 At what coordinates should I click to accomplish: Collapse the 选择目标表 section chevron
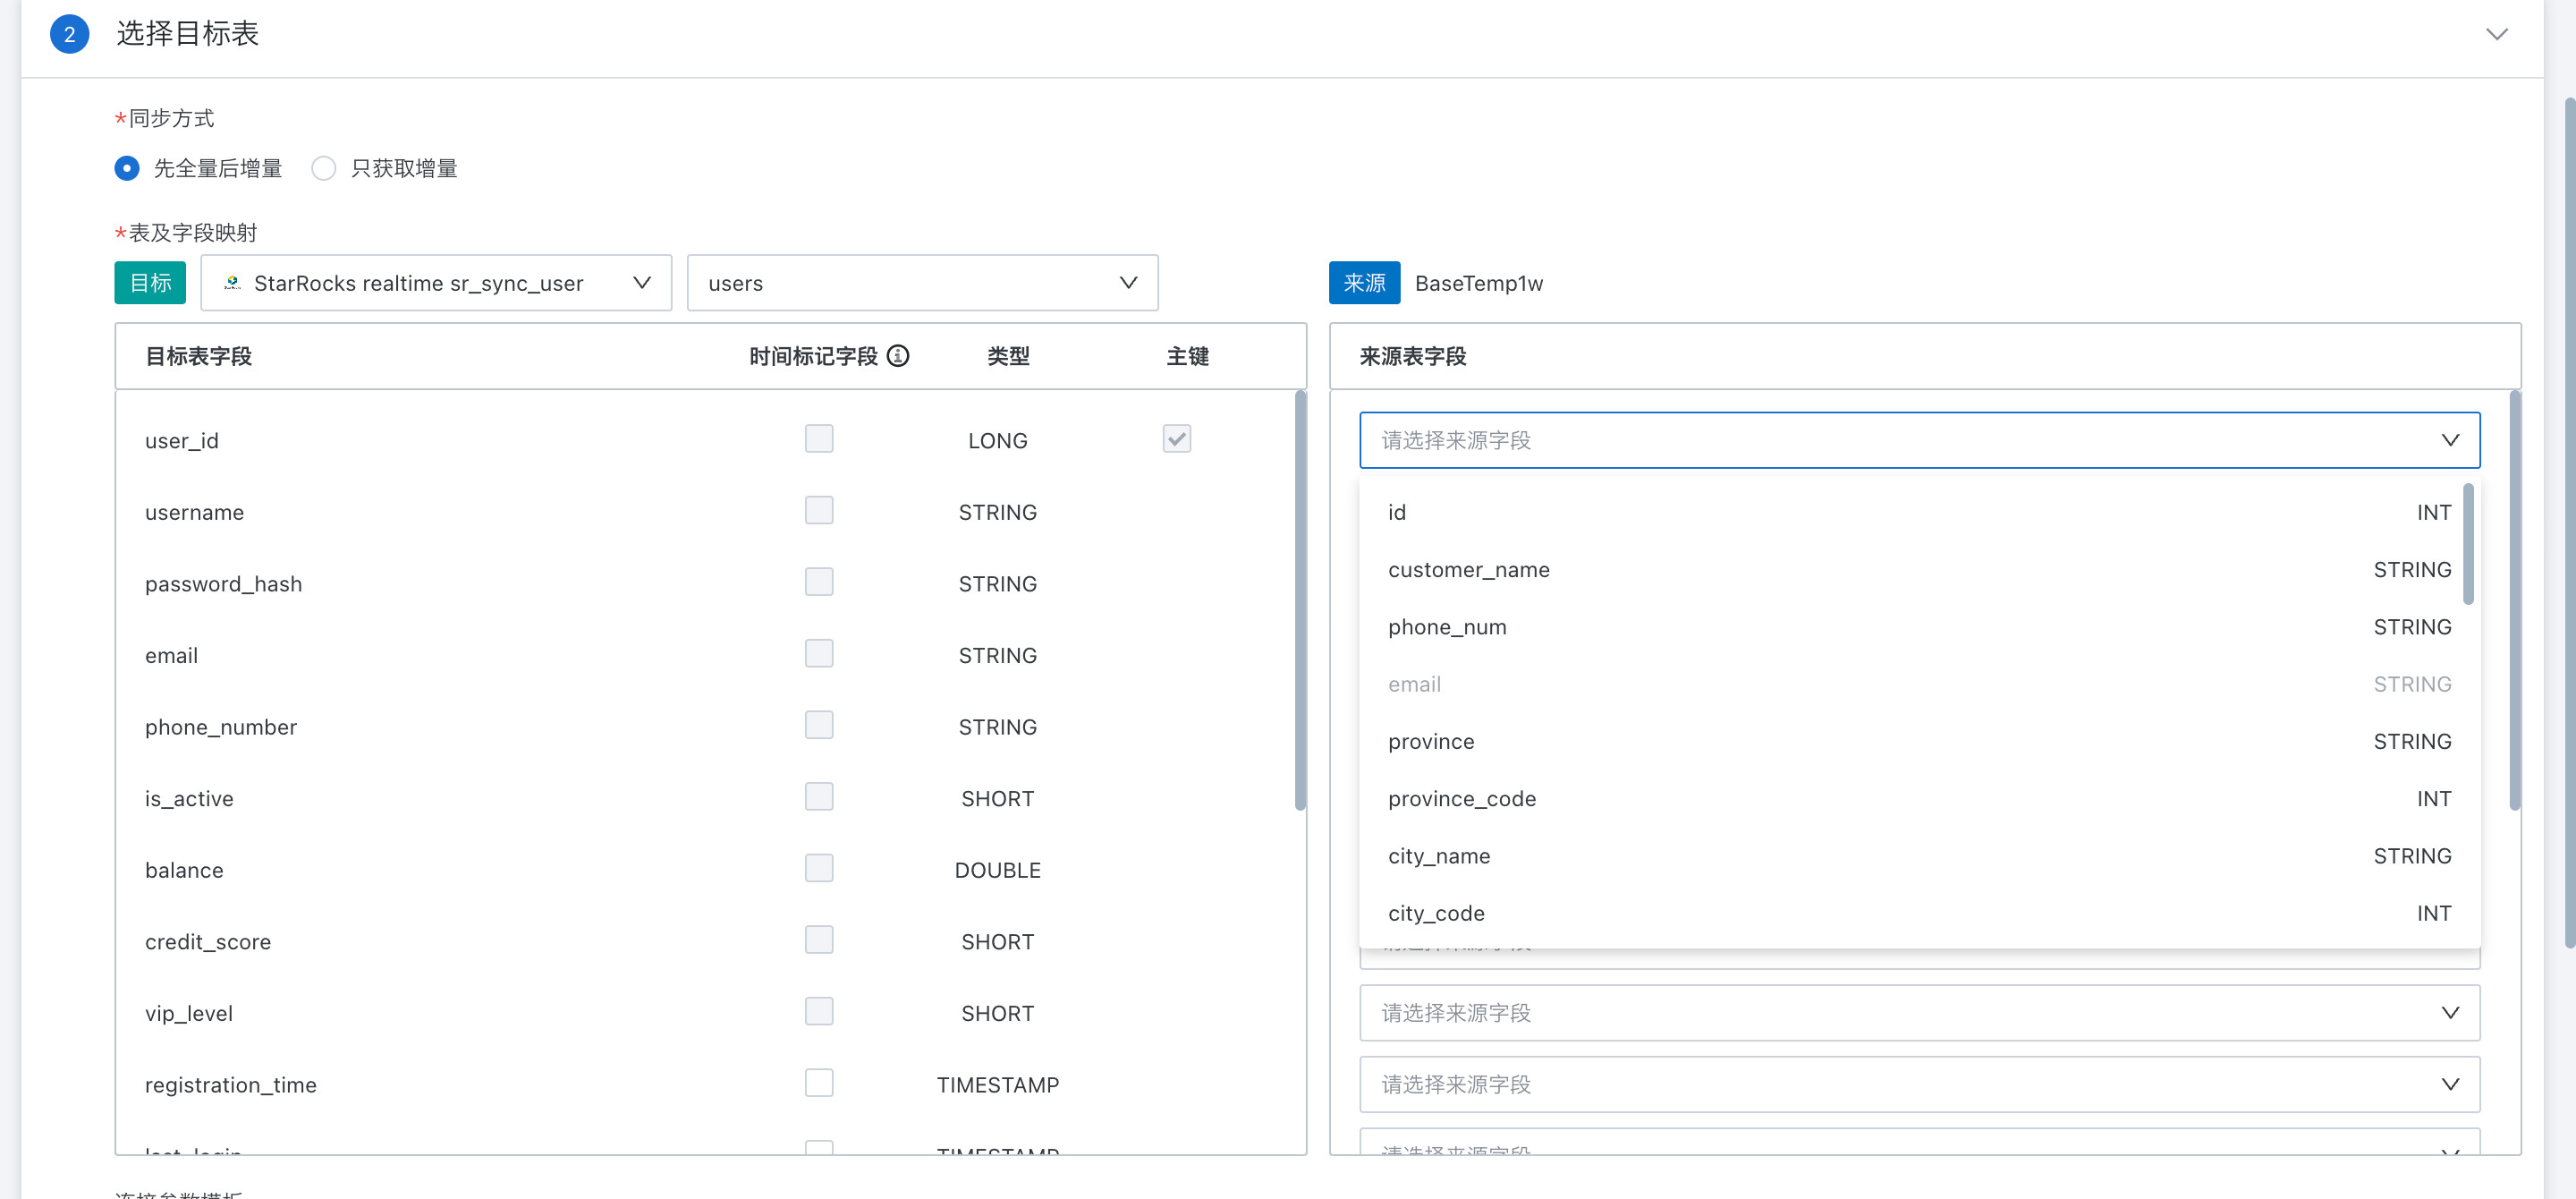(x=2496, y=34)
